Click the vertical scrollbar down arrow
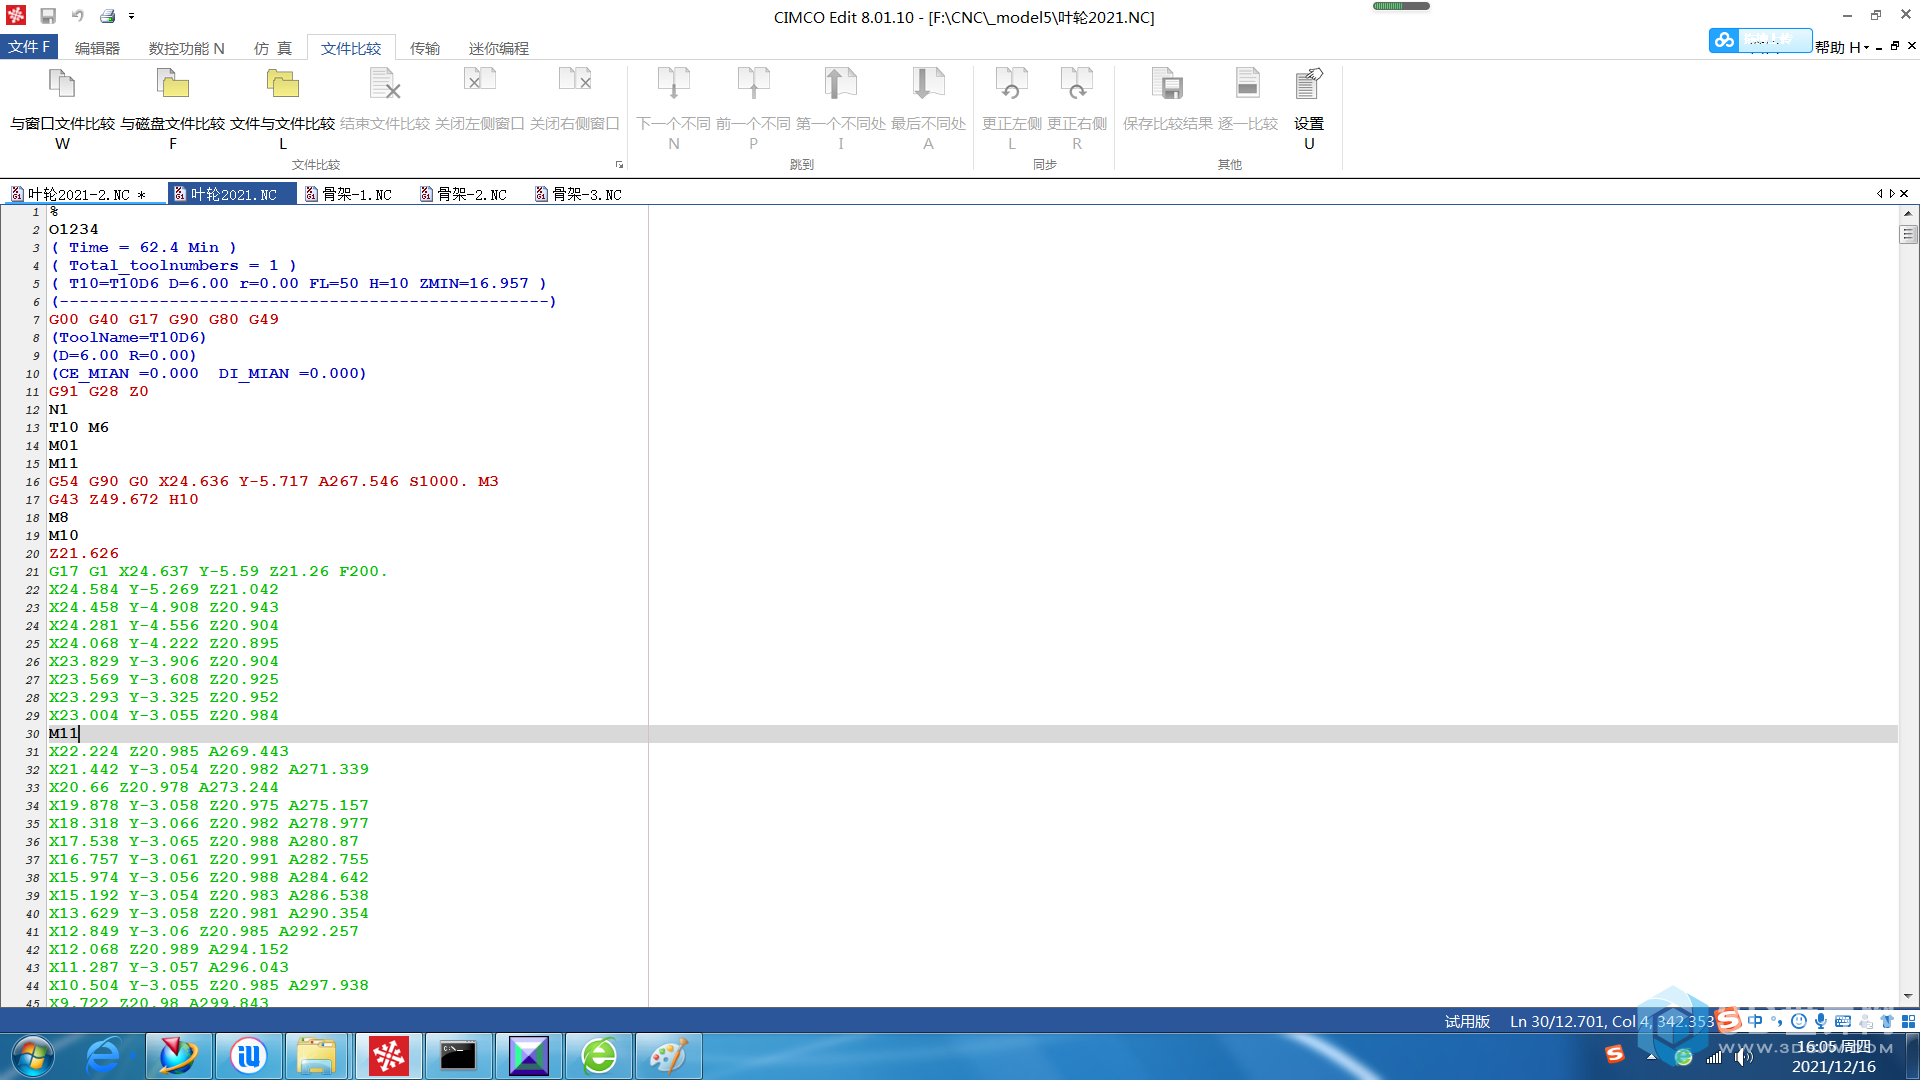Image resolution: width=1920 pixels, height=1080 pixels. (x=1908, y=997)
